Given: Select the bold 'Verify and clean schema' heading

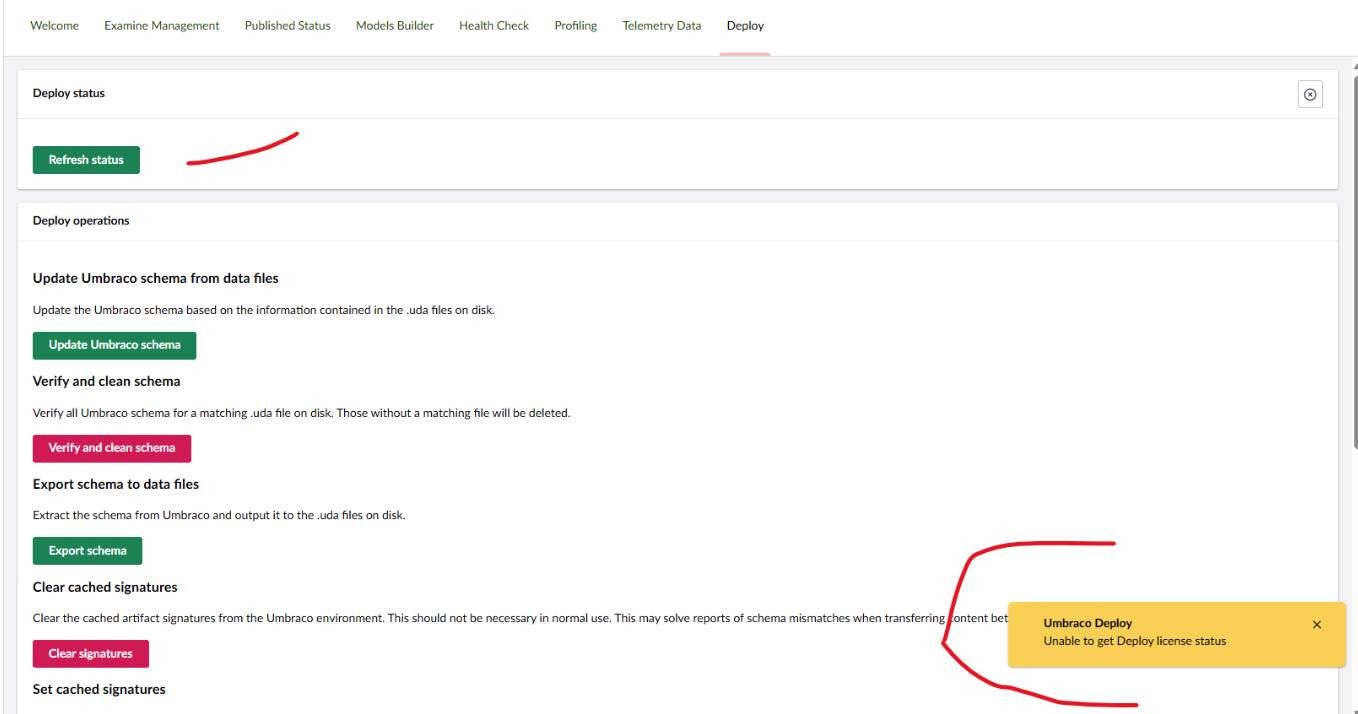Looking at the screenshot, I should (107, 381).
